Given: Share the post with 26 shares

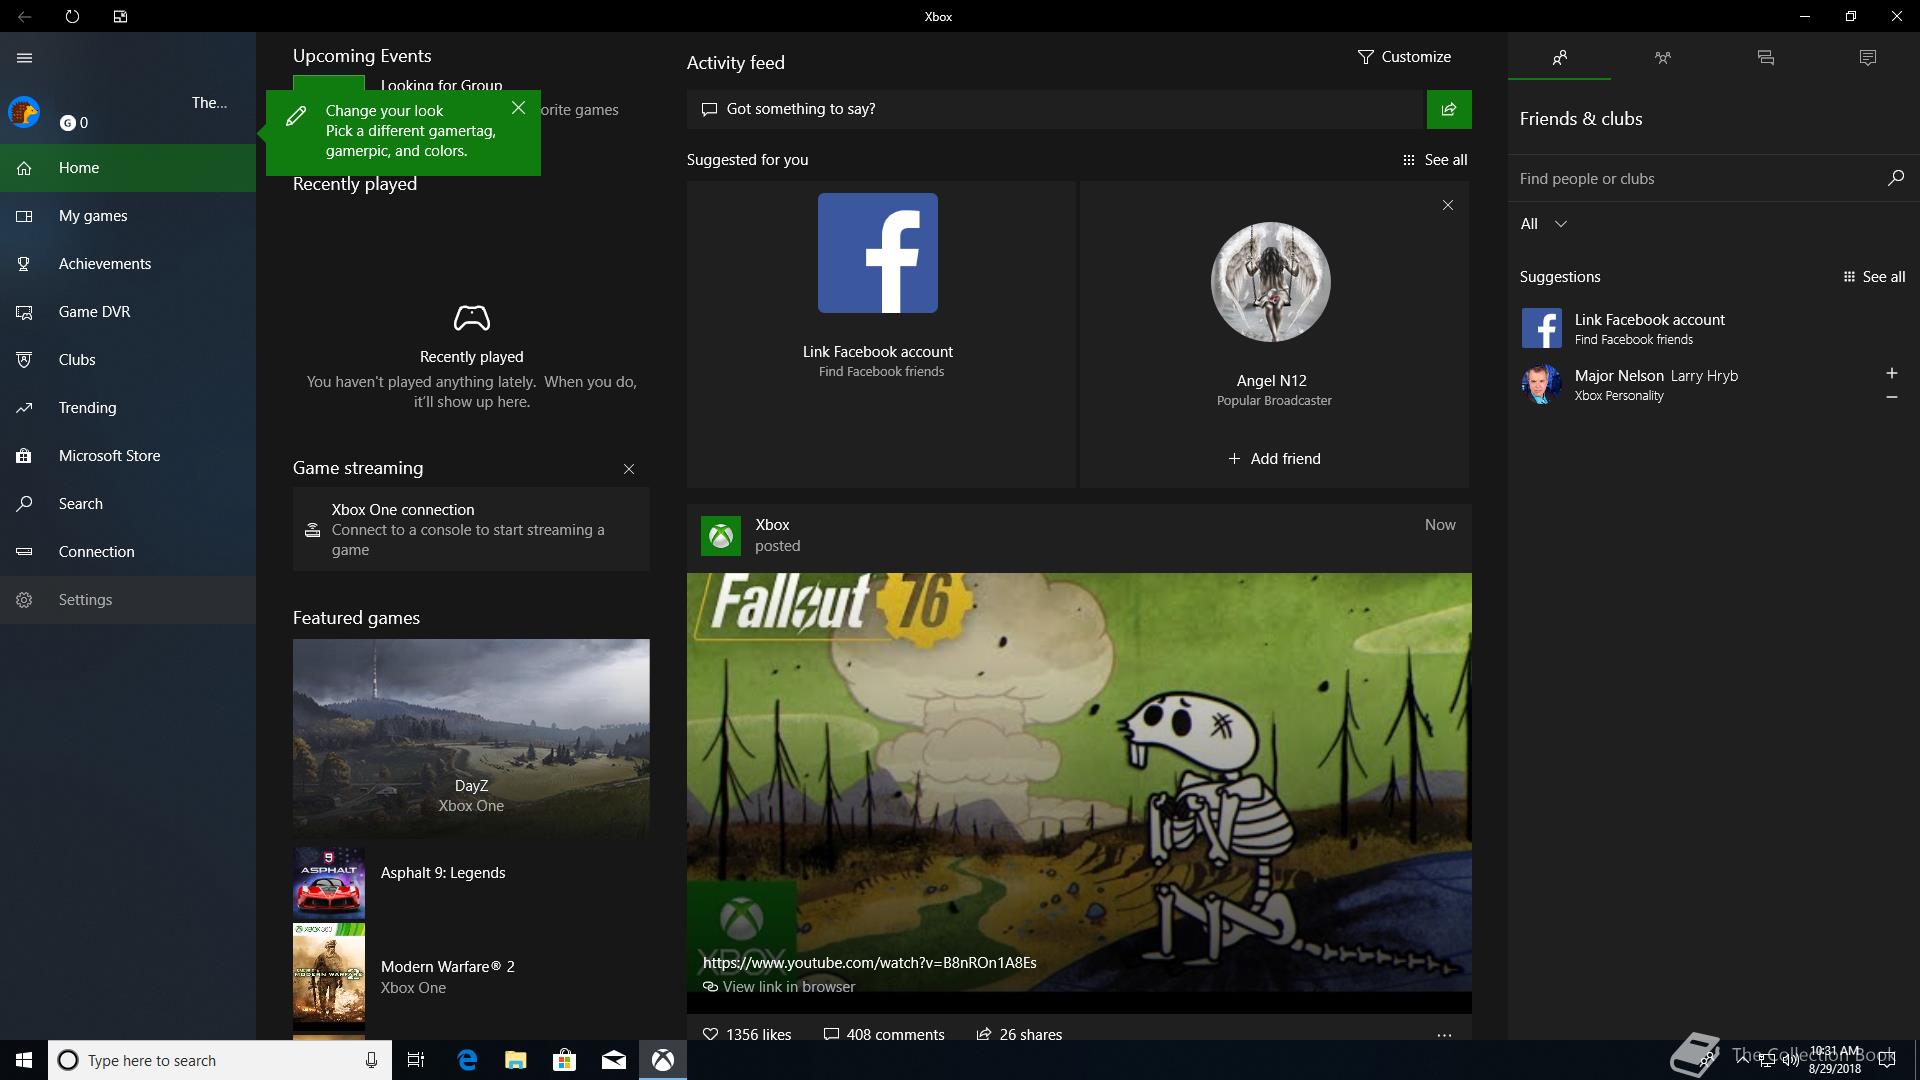Looking at the screenshot, I should coord(1019,1035).
